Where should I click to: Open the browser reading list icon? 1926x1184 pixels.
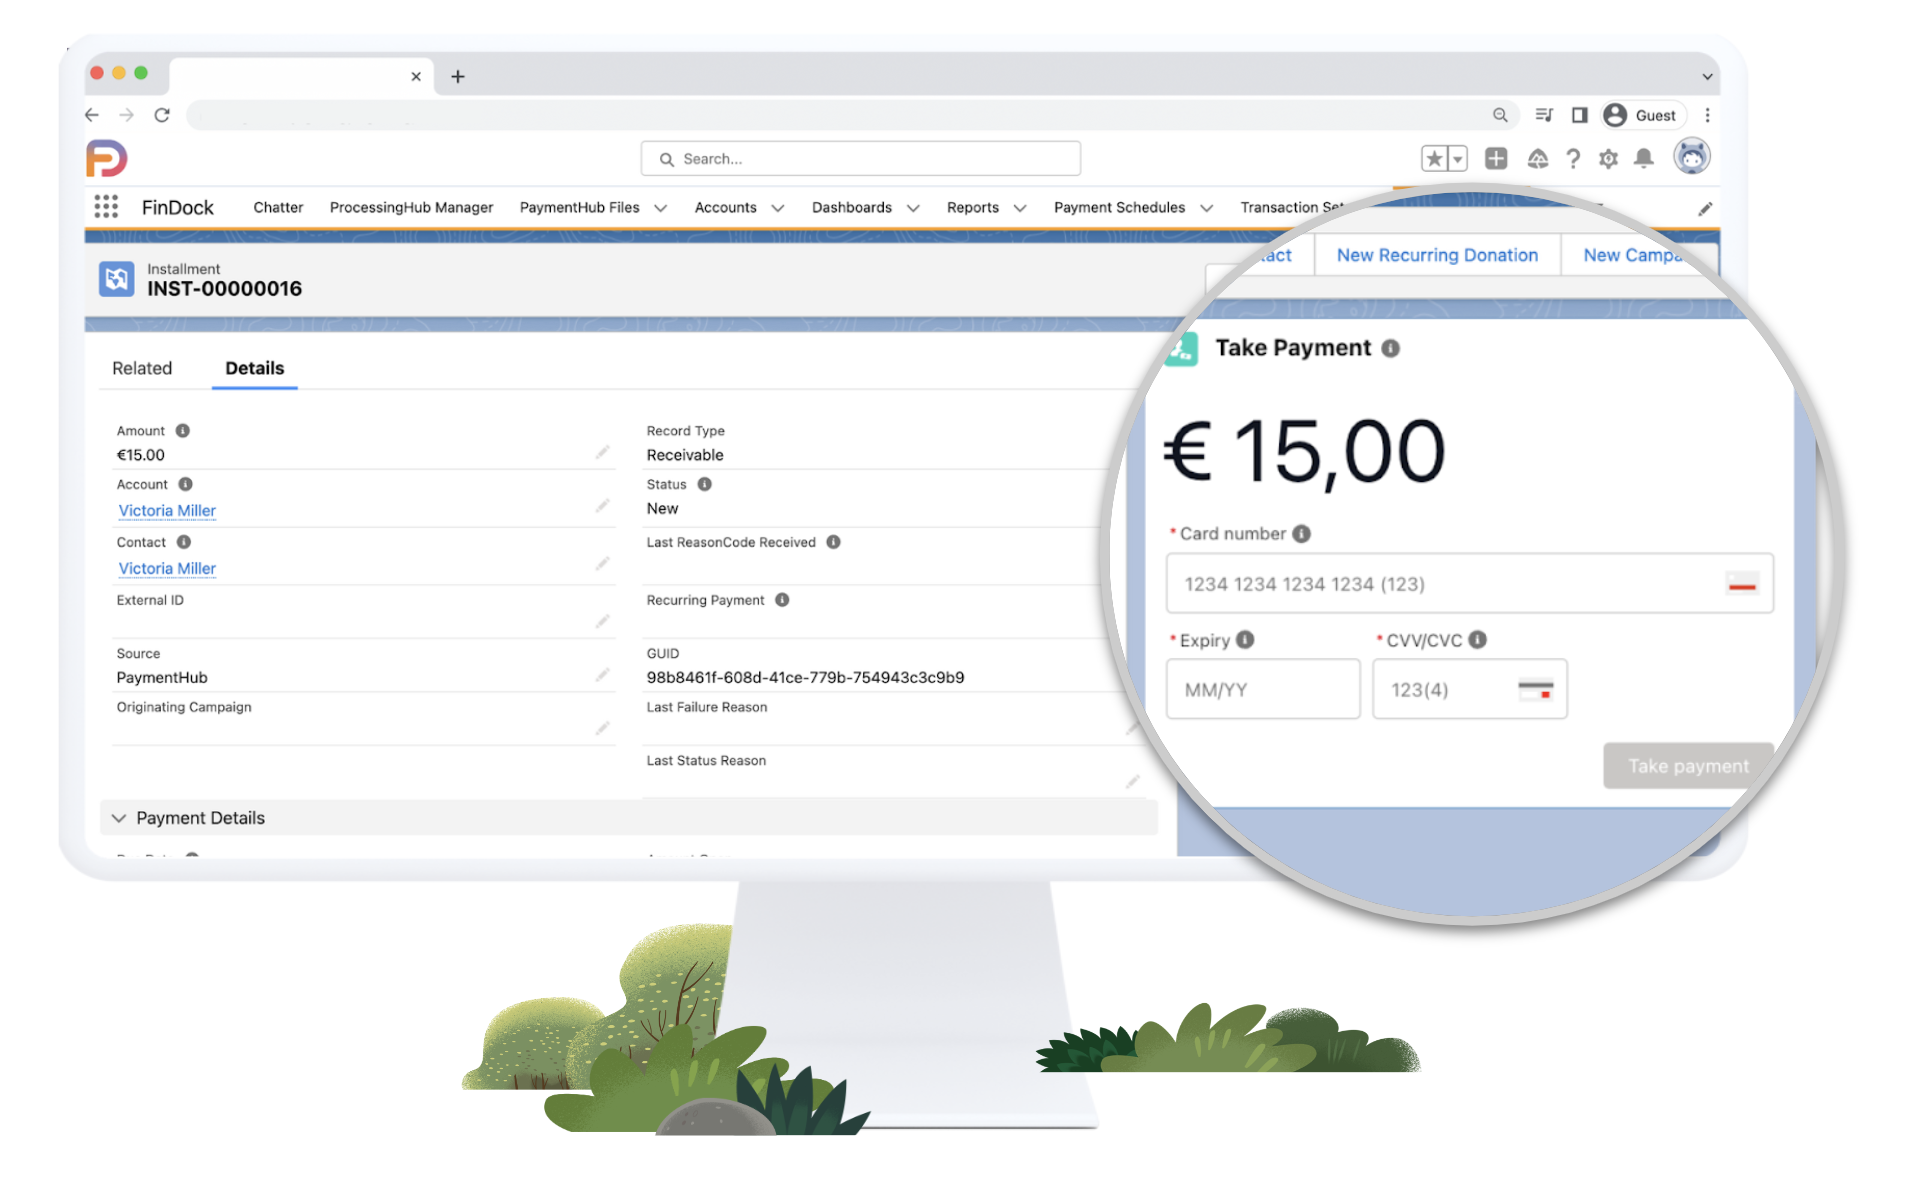[x=1544, y=115]
